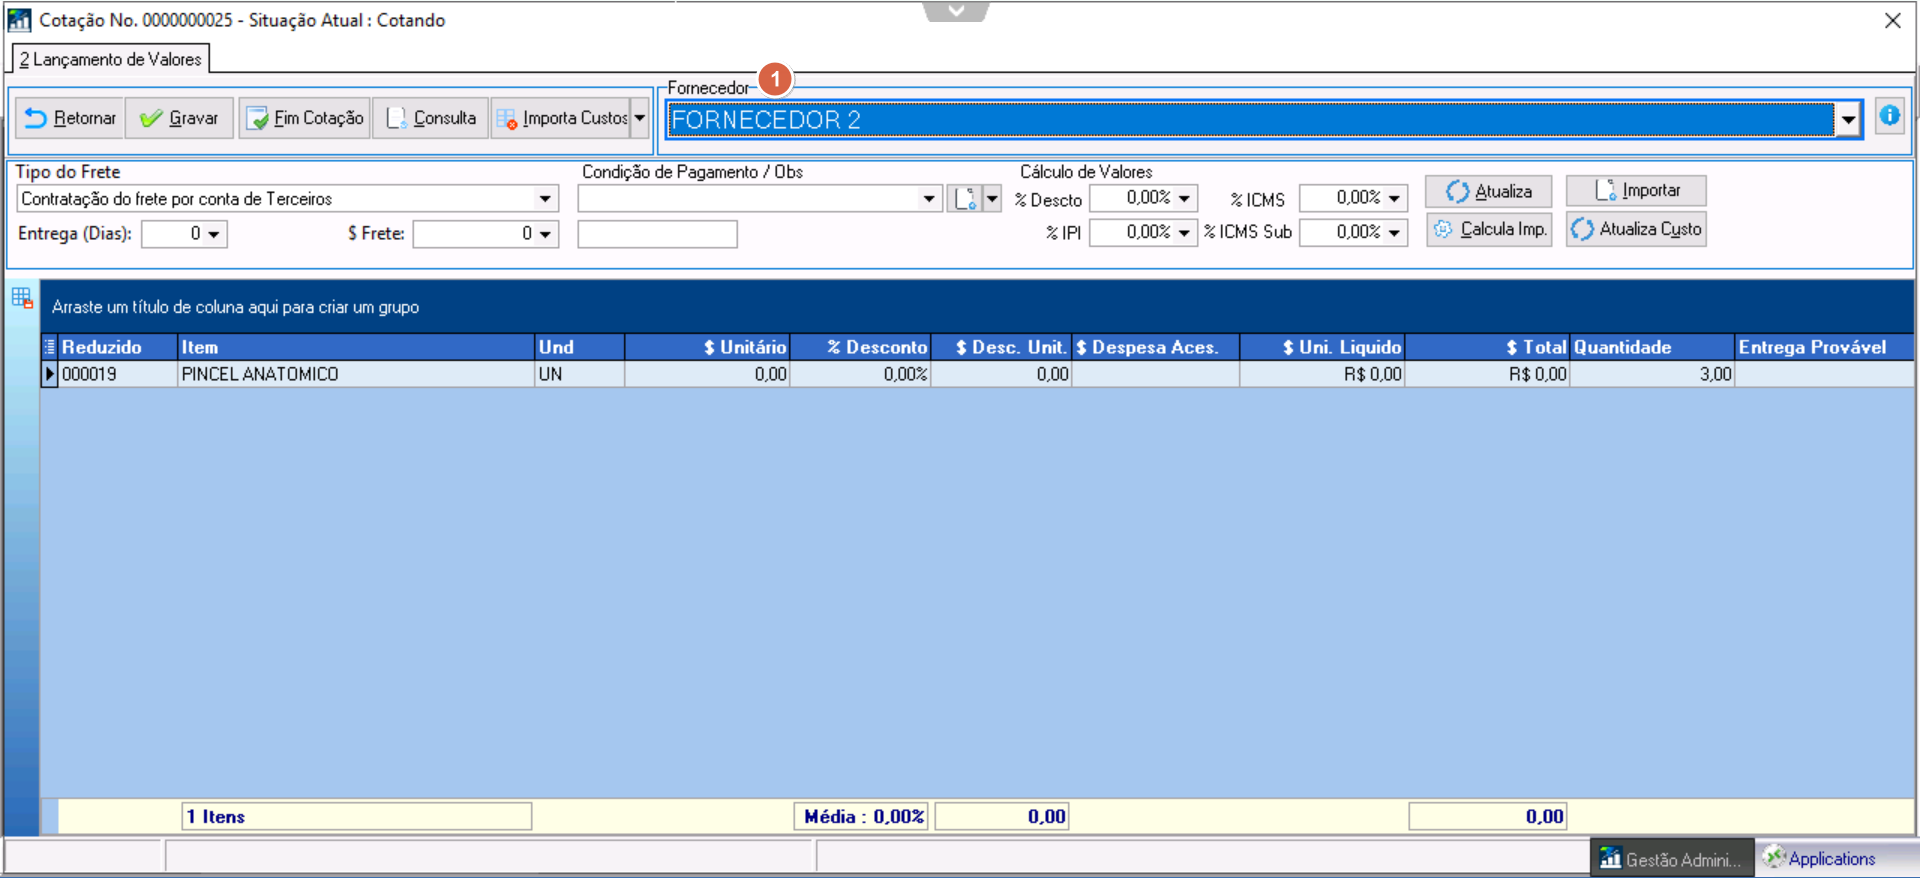Open the Tipo do Frete dropdown
This screenshot has height=878, width=1920.
pyautogui.click(x=545, y=199)
